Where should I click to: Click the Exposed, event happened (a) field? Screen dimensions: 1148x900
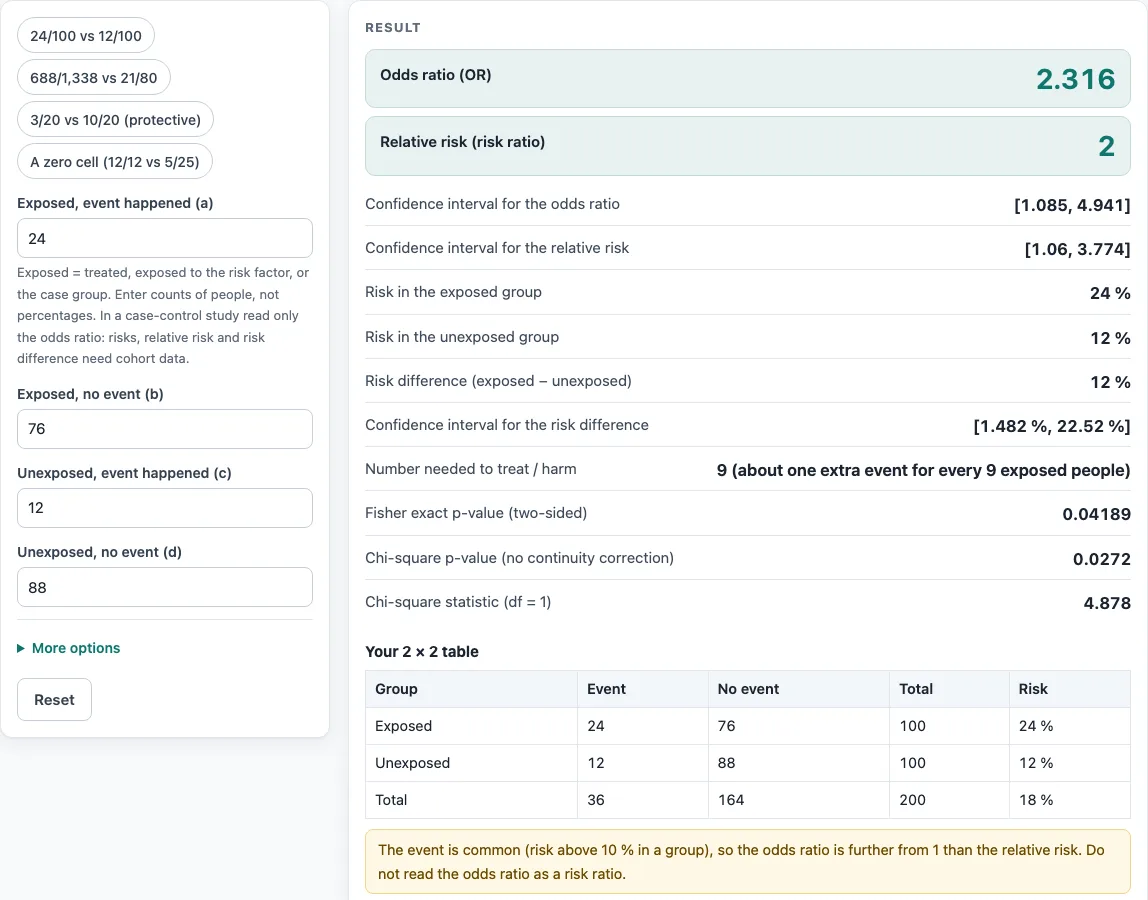(165, 238)
